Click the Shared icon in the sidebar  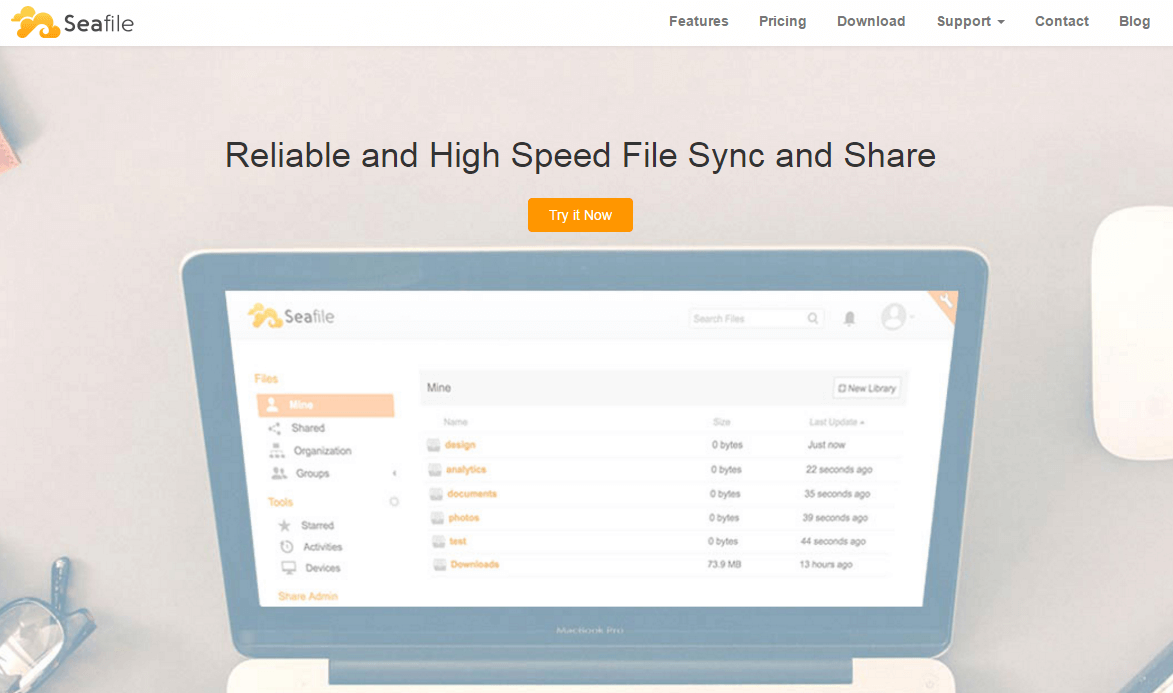click(275, 428)
